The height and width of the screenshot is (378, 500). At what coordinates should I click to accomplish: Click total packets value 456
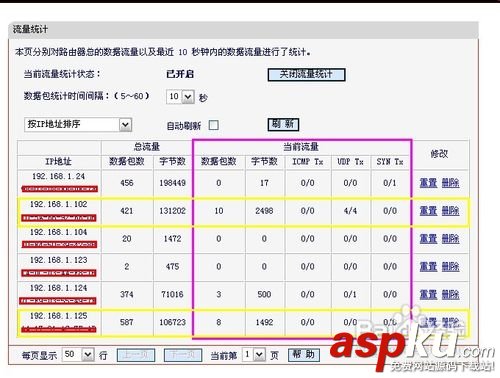(x=127, y=183)
